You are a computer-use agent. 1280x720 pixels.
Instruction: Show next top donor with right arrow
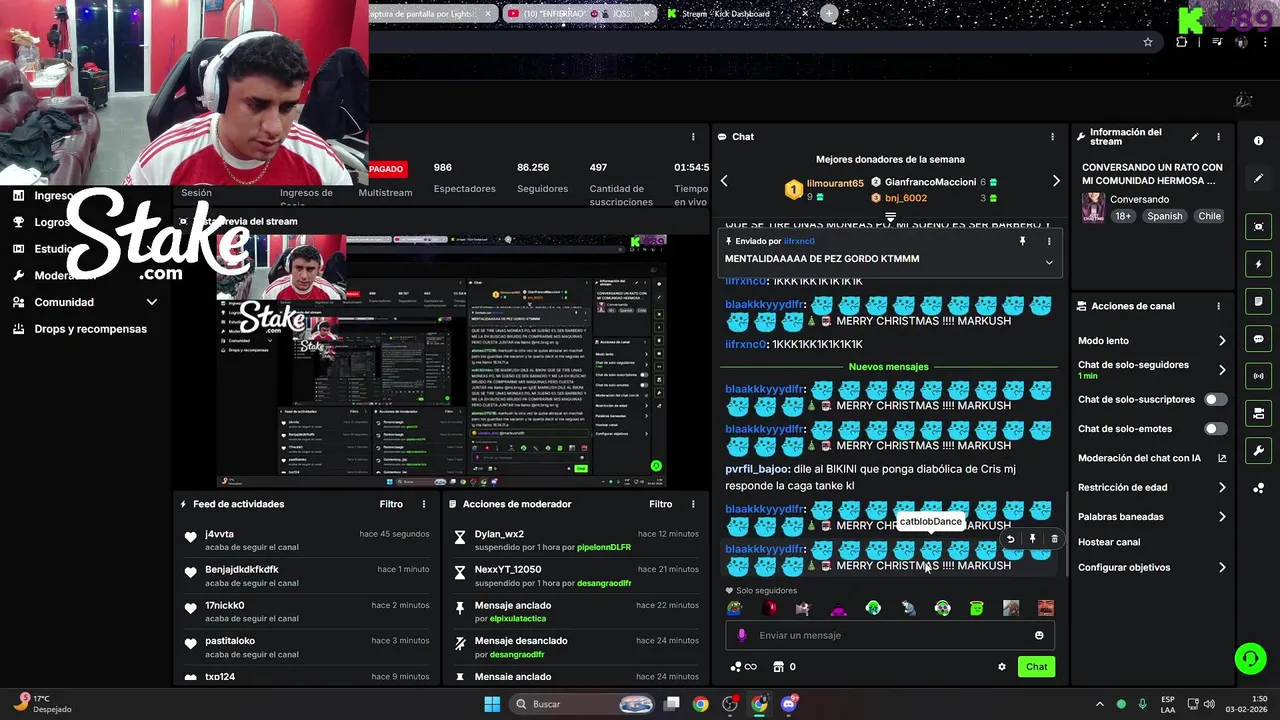pyautogui.click(x=1056, y=181)
